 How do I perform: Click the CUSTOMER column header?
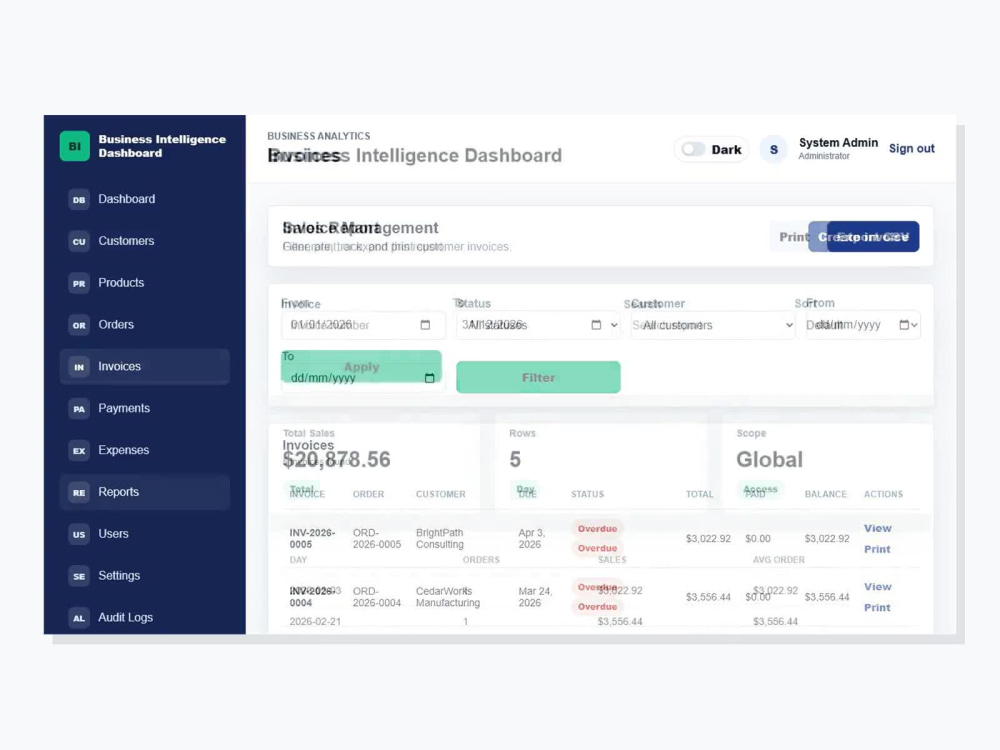coord(441,494)
